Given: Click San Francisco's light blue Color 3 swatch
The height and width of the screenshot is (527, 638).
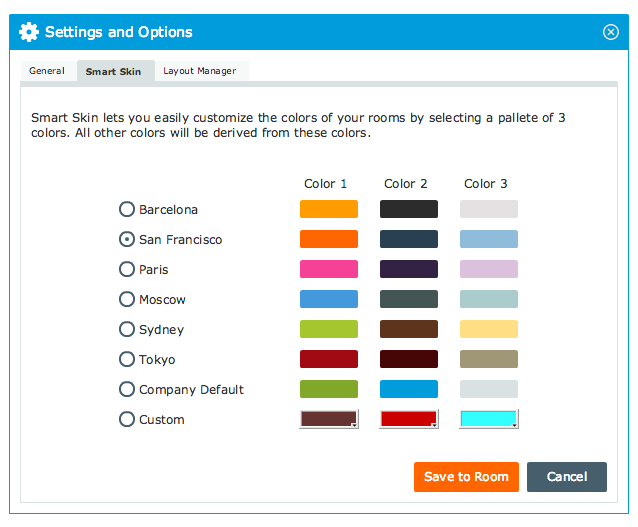Looking at the screenshot, I should 489,239.
